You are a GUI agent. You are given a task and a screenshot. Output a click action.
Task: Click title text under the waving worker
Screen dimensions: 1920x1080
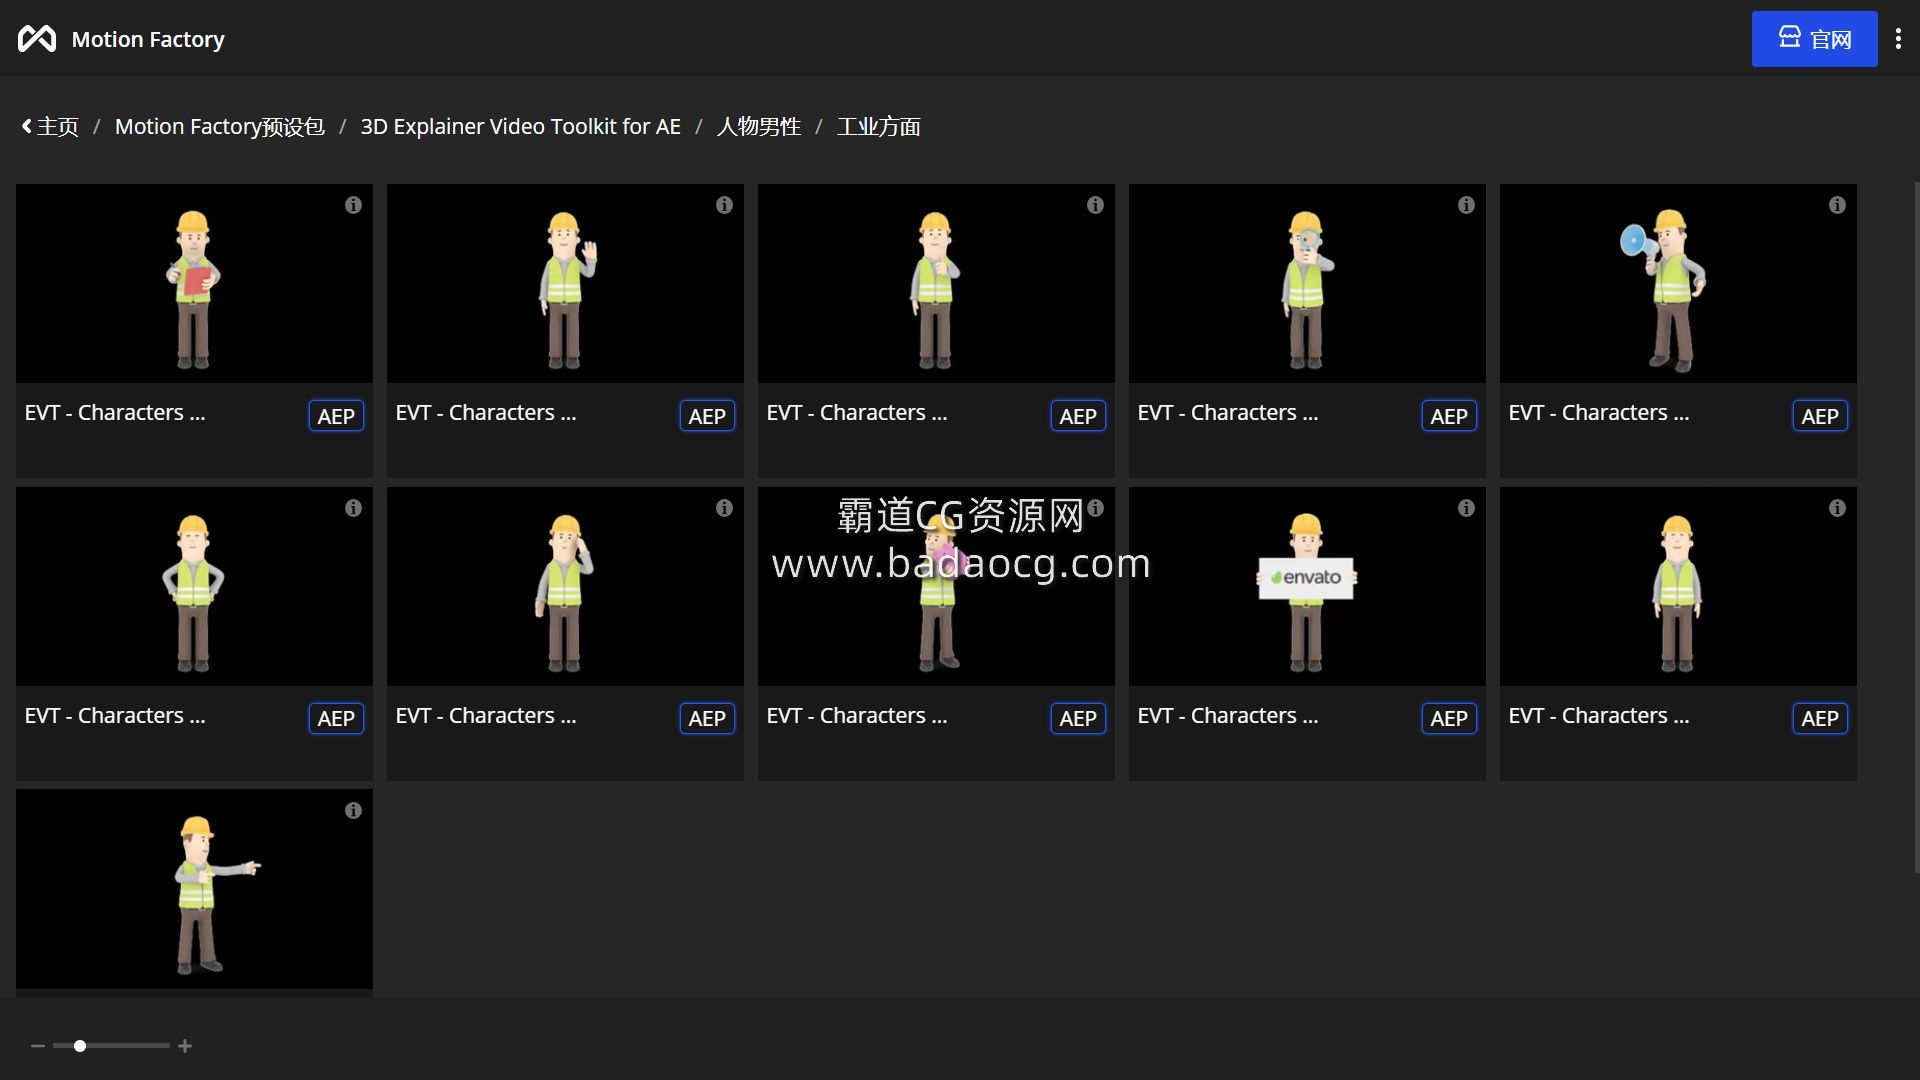486,412
